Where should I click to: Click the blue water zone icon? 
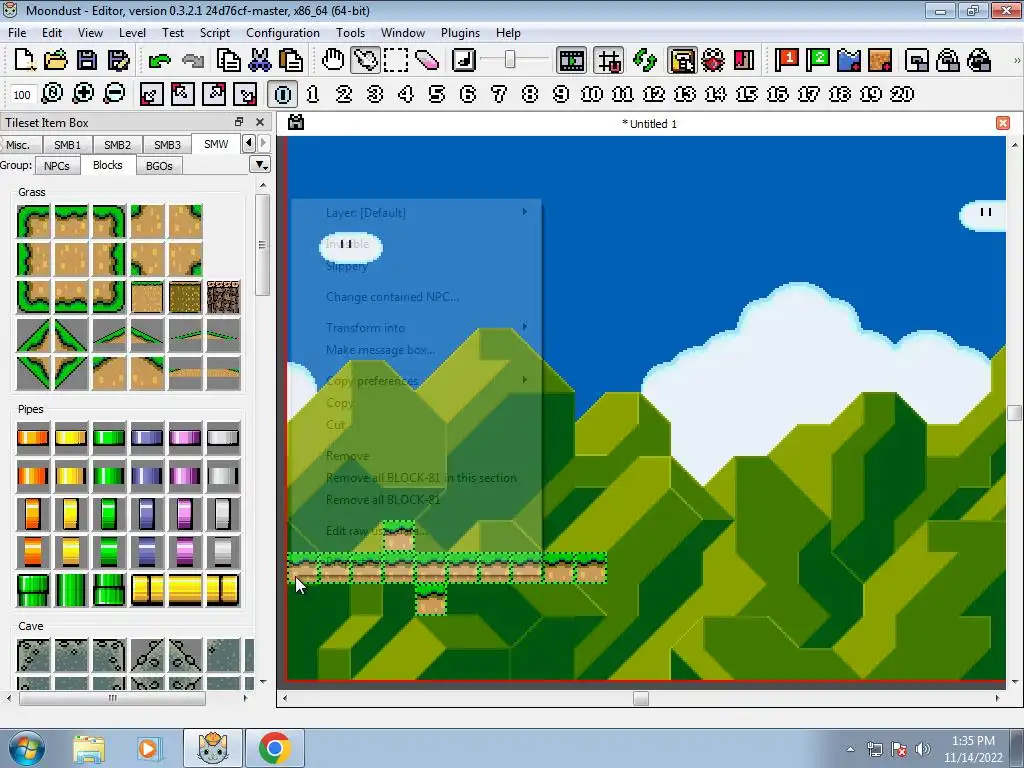click(849, 60)
